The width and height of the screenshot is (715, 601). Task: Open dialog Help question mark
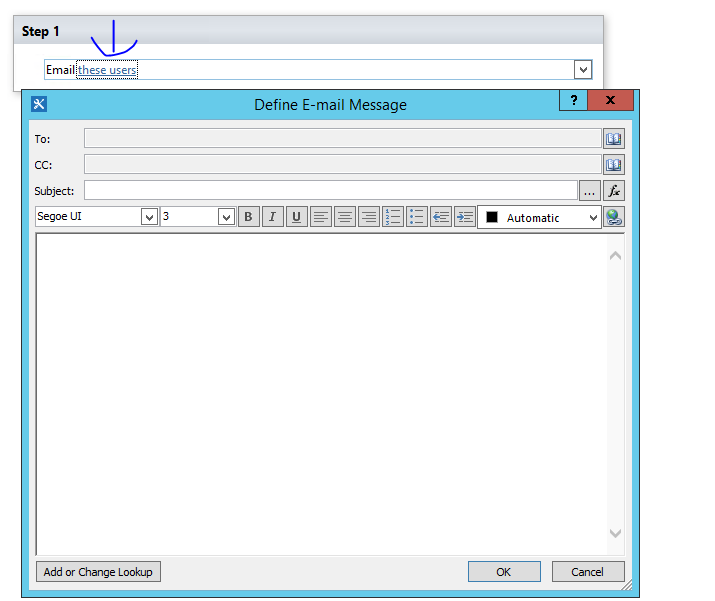(574, 100)
